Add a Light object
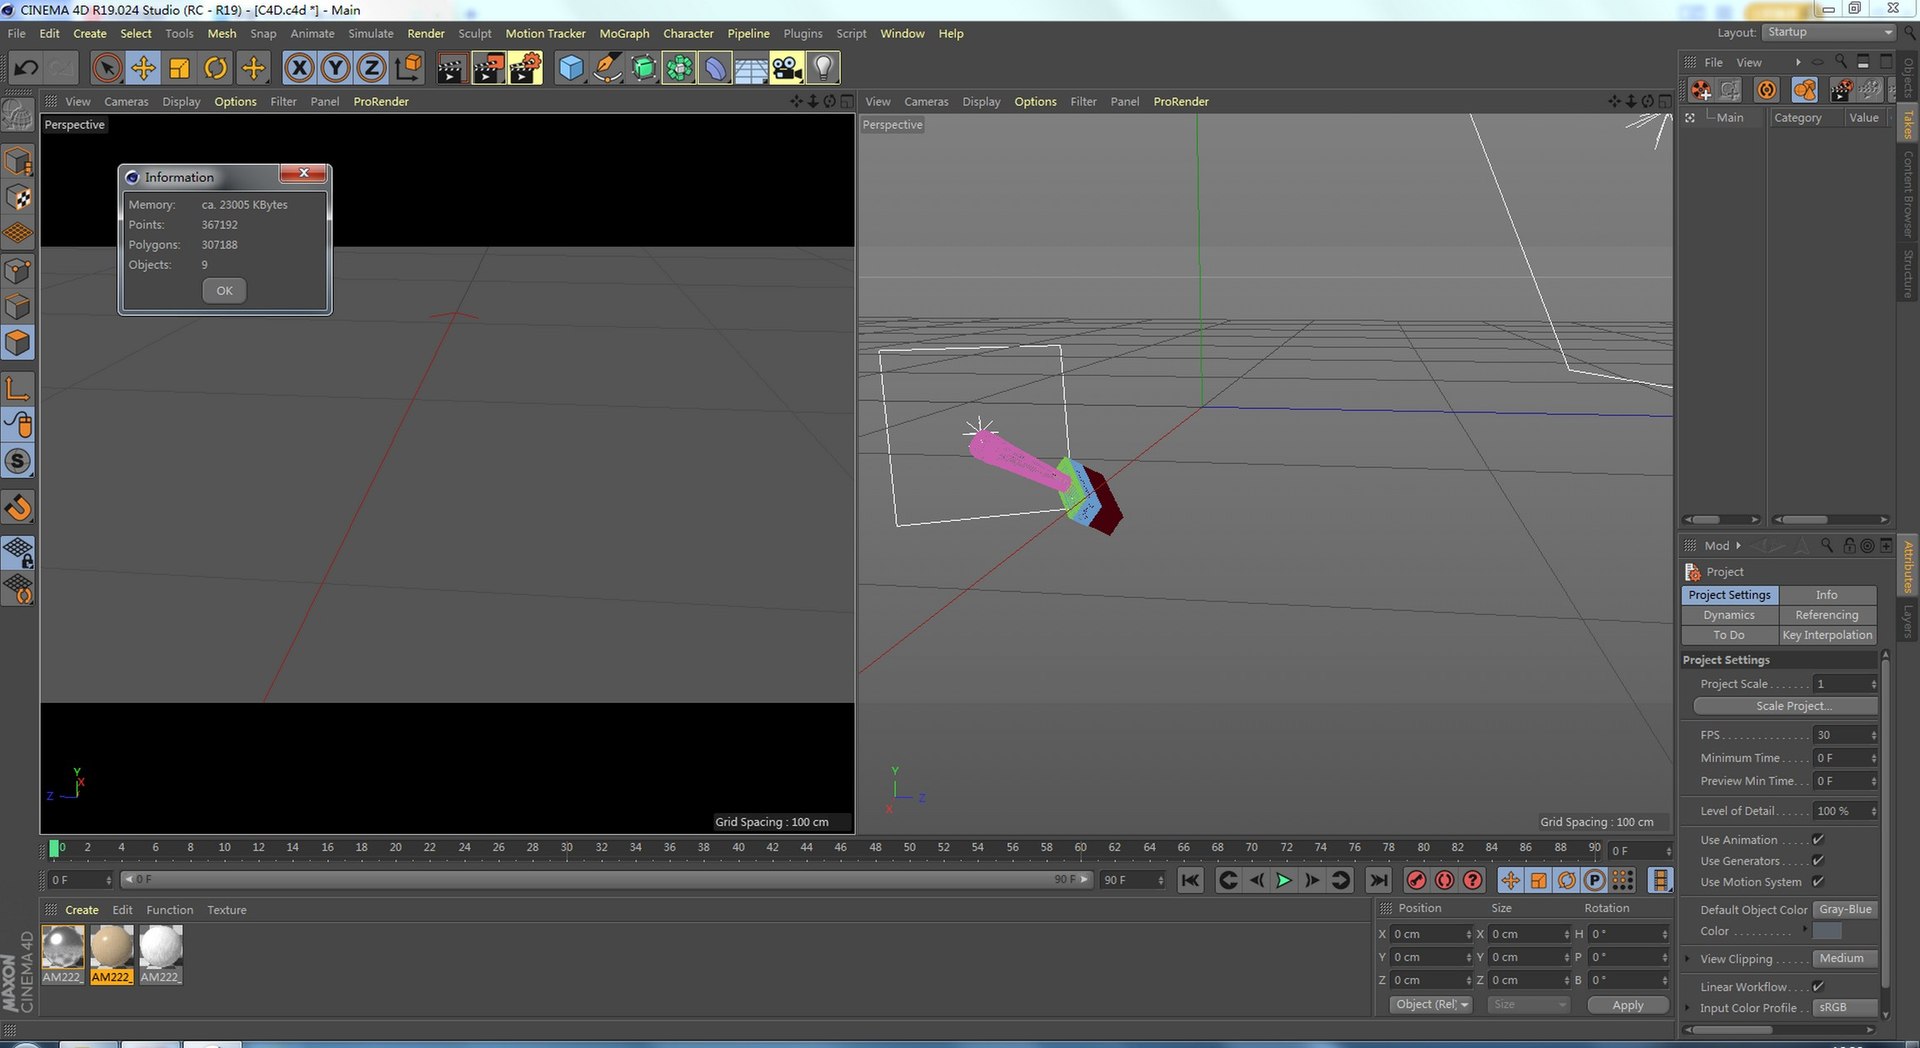The image size is (1920, 1048). (823, 68)
